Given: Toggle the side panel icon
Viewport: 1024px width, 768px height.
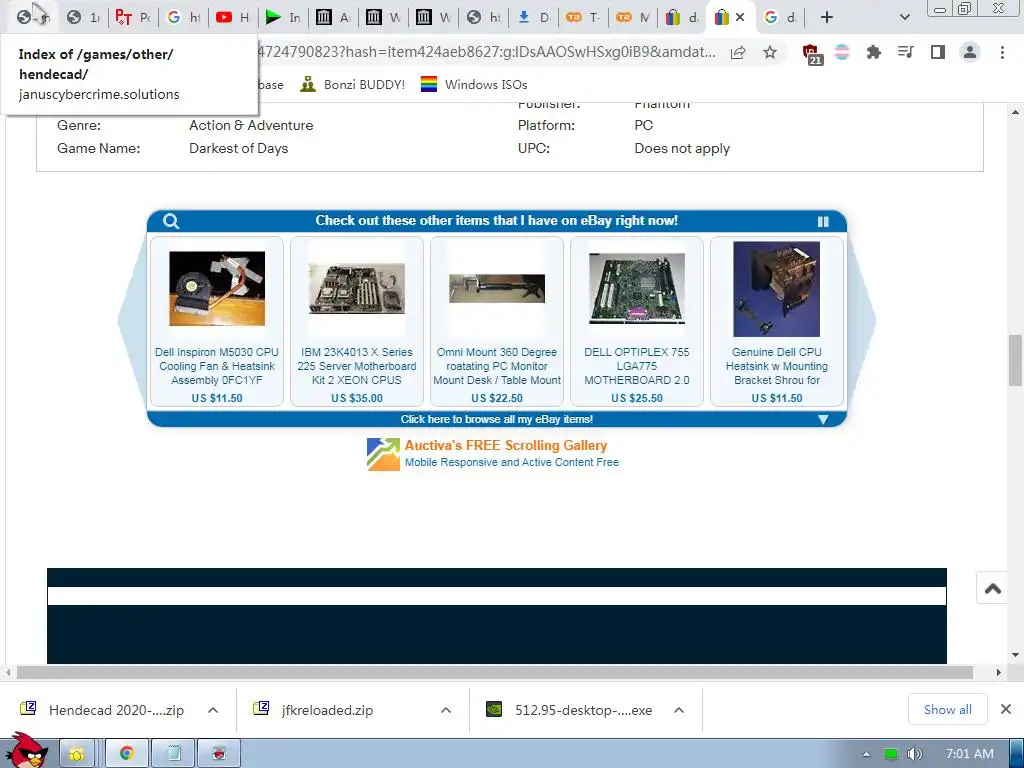Looking at the screenshot, I should click(x=938, y=52).
